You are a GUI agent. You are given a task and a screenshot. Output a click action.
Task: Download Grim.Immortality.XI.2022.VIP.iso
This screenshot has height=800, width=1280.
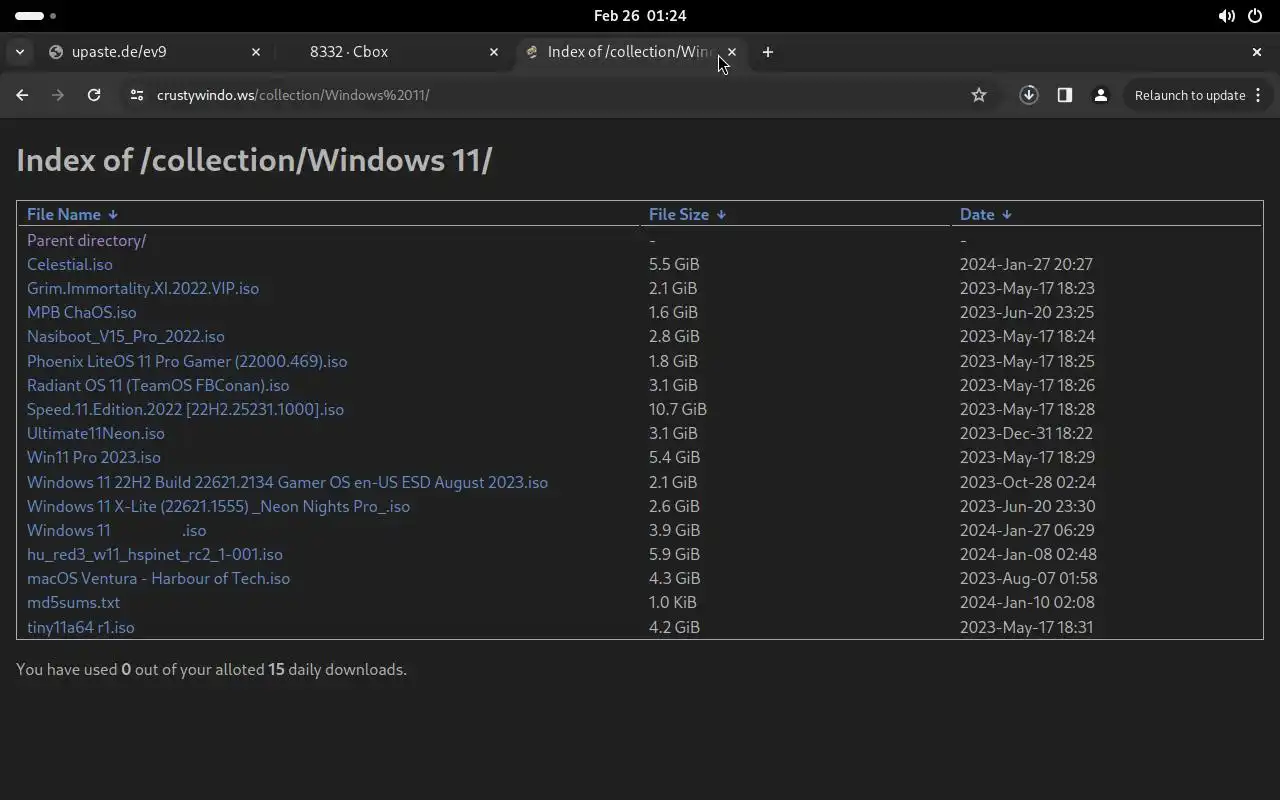pyautogui.click(x=143, y=288)
